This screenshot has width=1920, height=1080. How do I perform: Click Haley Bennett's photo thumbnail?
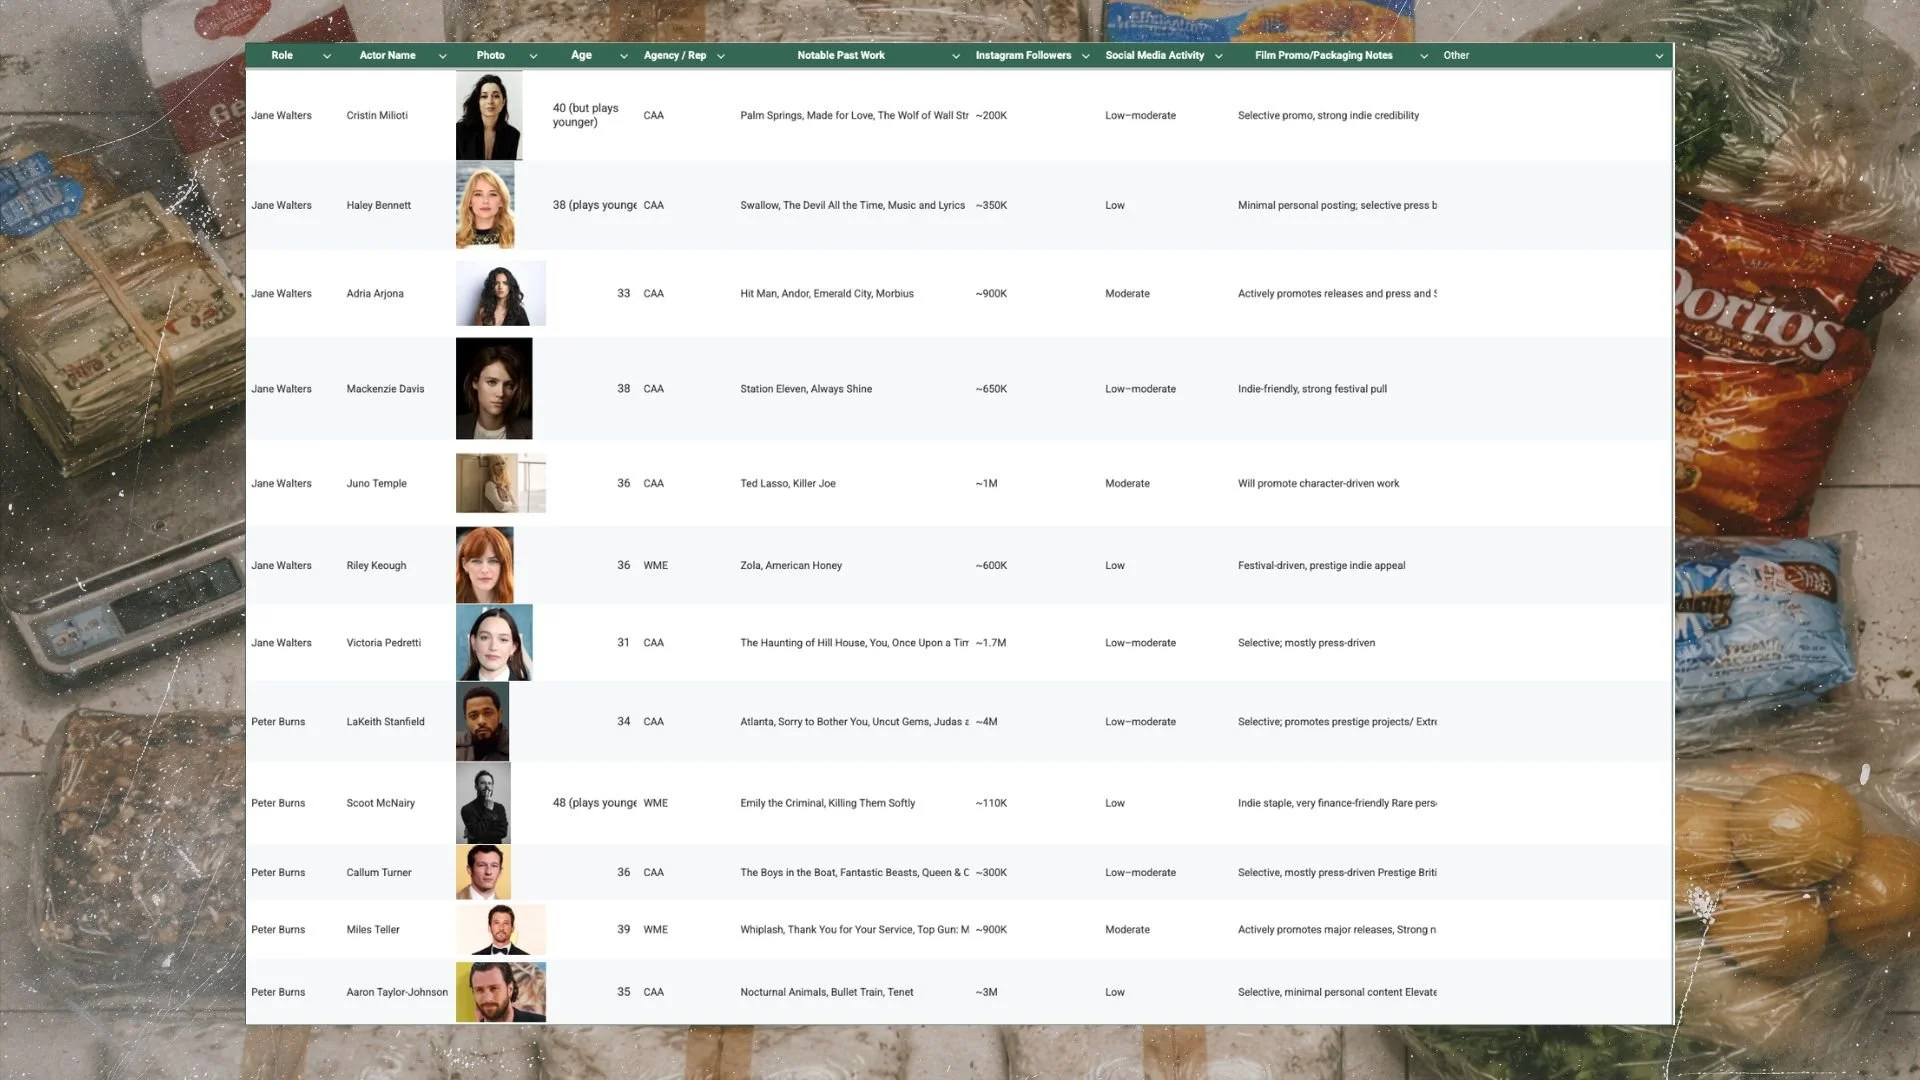(x=485, y=205)
